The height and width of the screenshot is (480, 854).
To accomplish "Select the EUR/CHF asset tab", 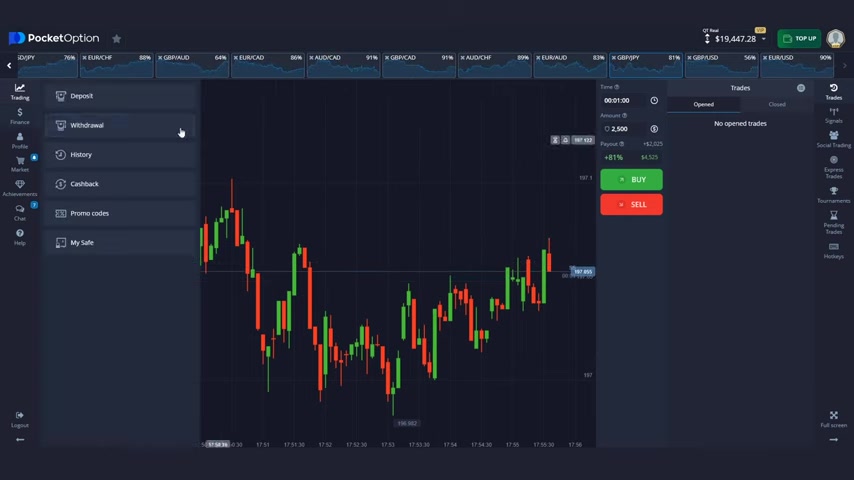I will click(x=117, y=65).
